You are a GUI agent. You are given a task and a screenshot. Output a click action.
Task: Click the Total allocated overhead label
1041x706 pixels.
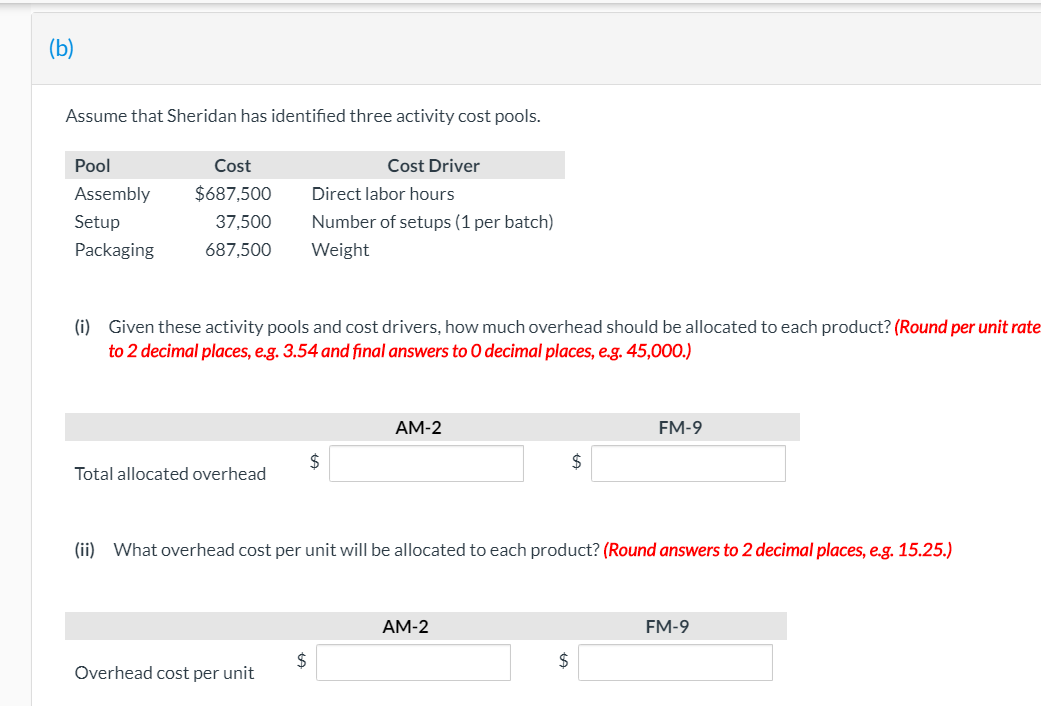click(x=169, y=473)
